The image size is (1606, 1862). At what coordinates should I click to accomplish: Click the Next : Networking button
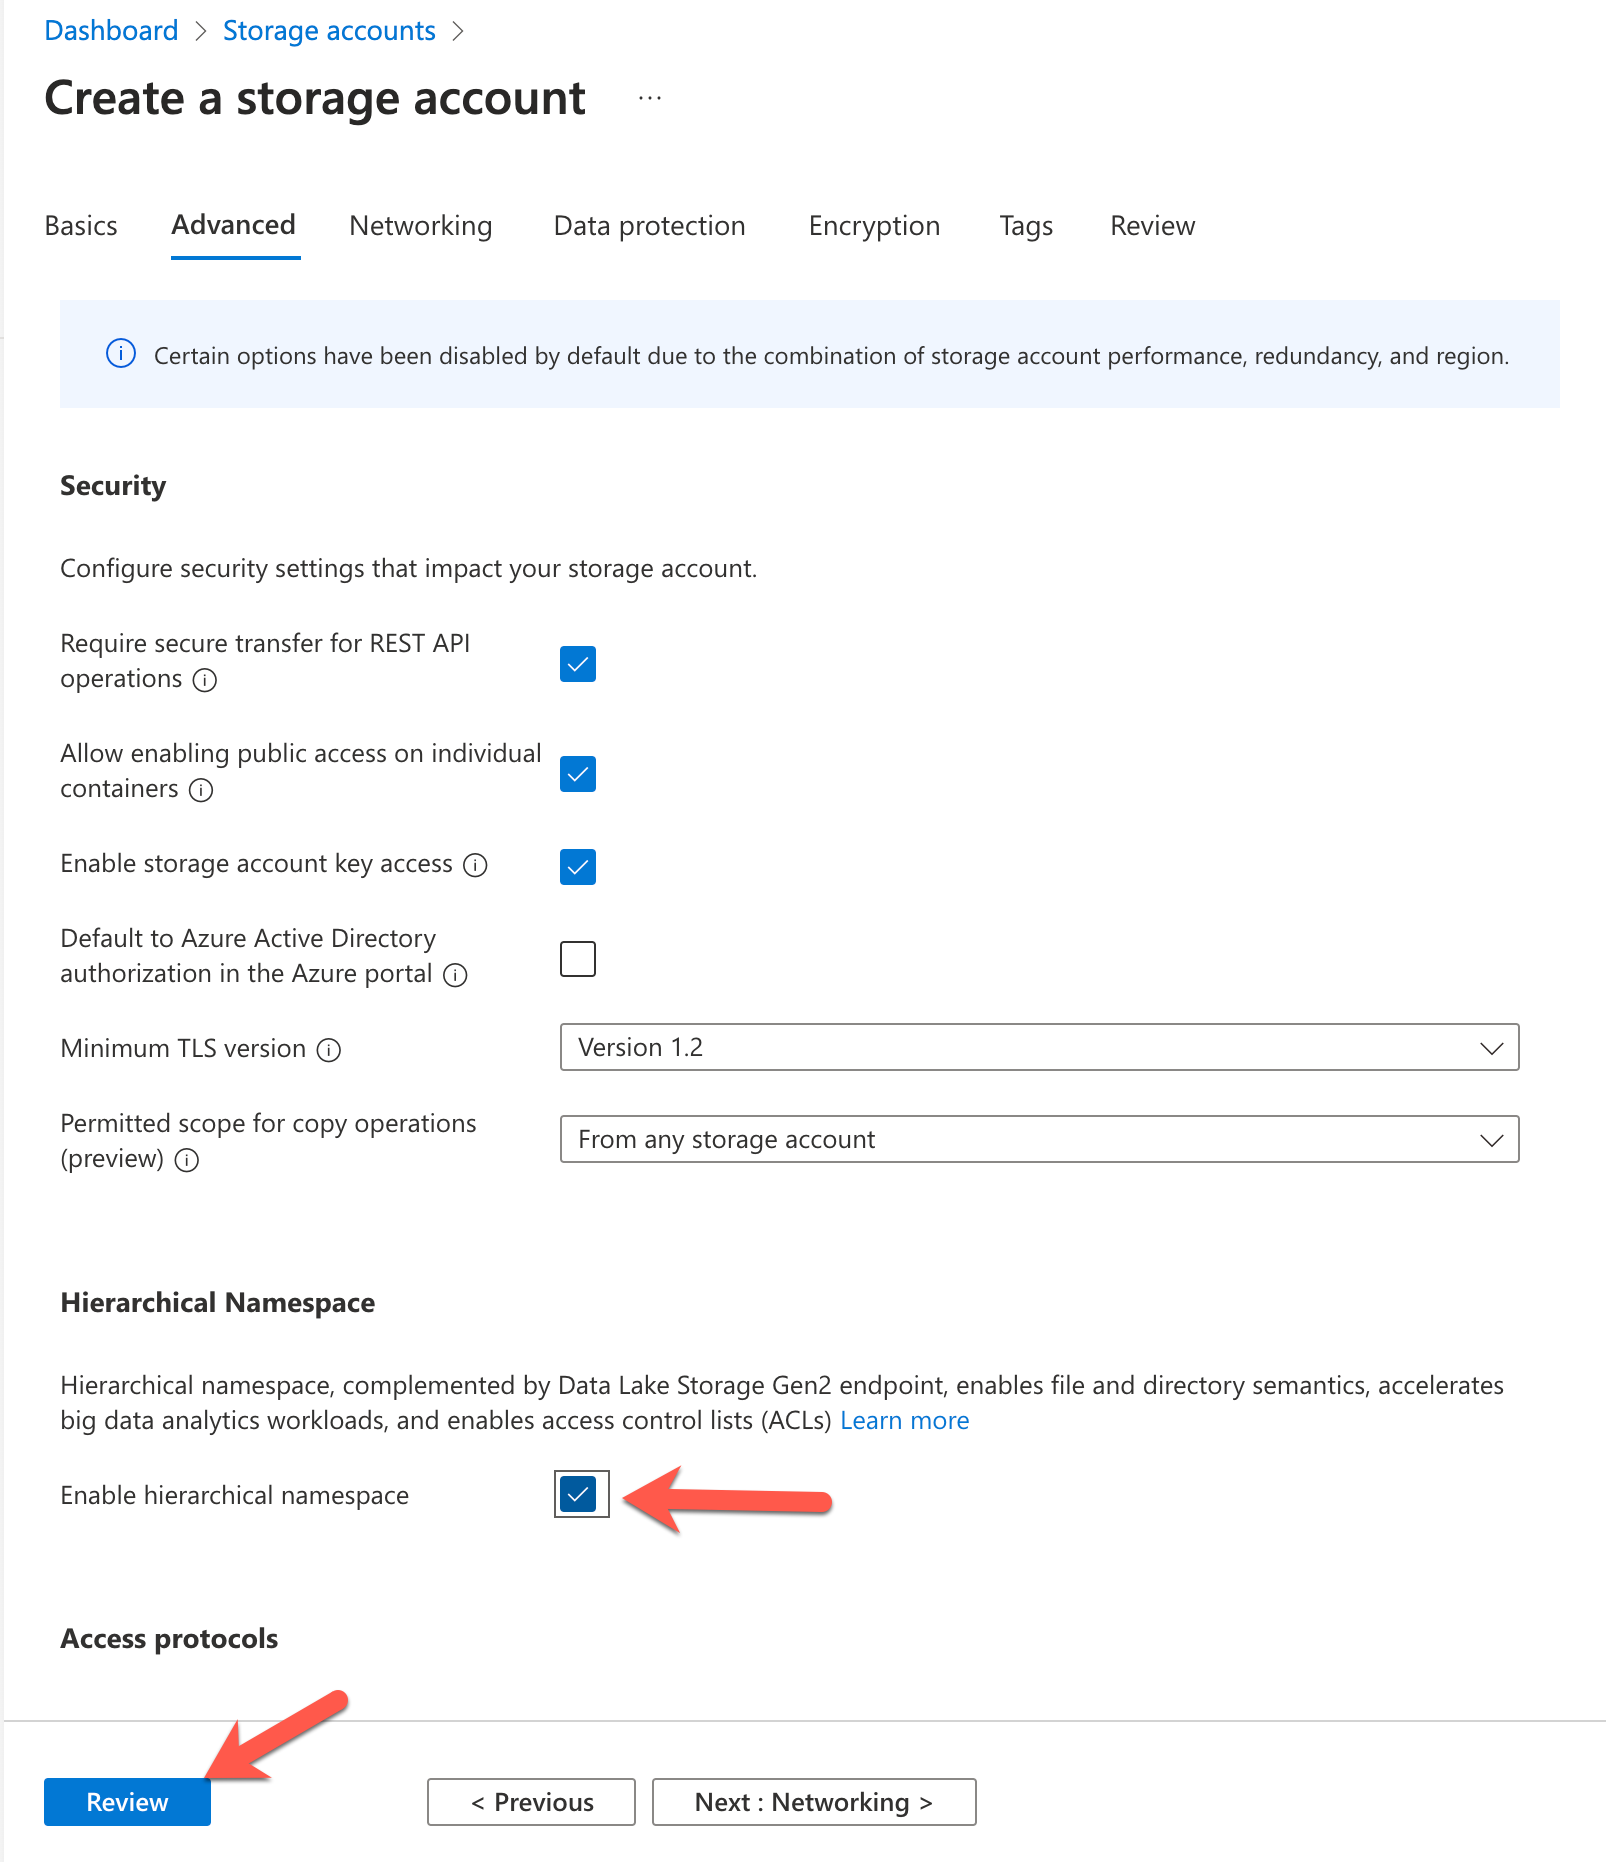[813, 1802]
